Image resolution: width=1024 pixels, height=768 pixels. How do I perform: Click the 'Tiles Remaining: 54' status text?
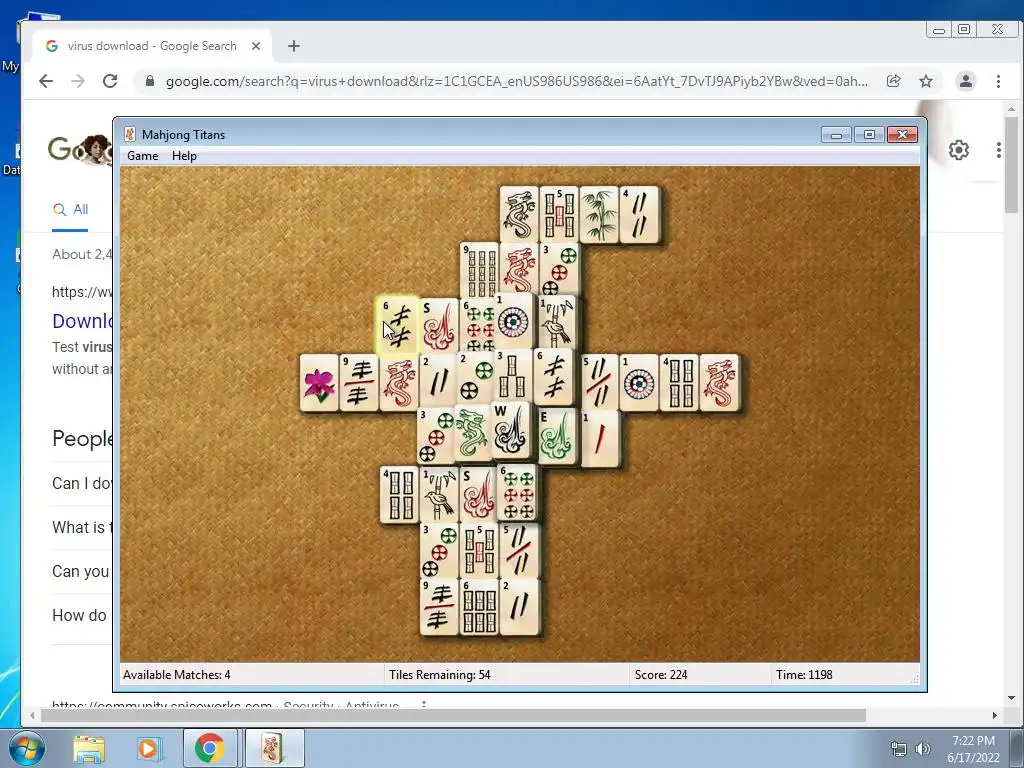tap(440, 675)
